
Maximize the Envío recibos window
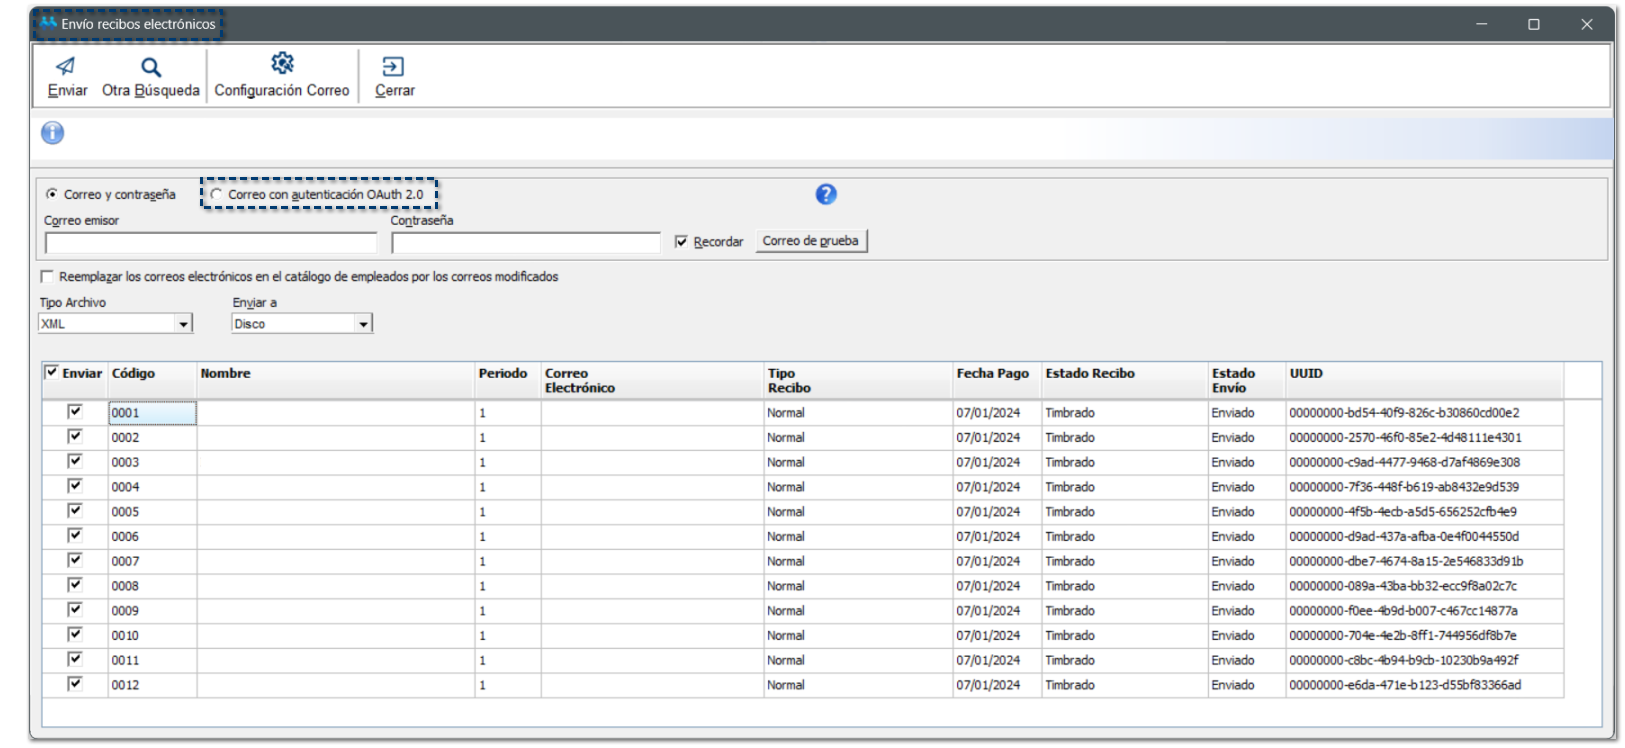(1533, 24)
